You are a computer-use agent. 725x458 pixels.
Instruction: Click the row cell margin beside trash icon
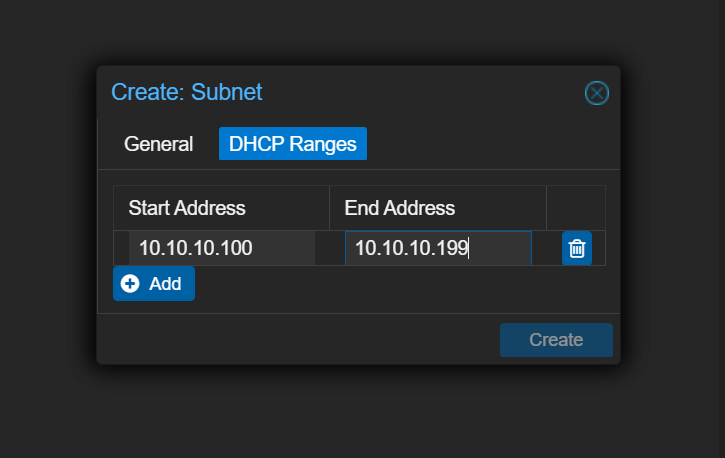coord(598,249)
